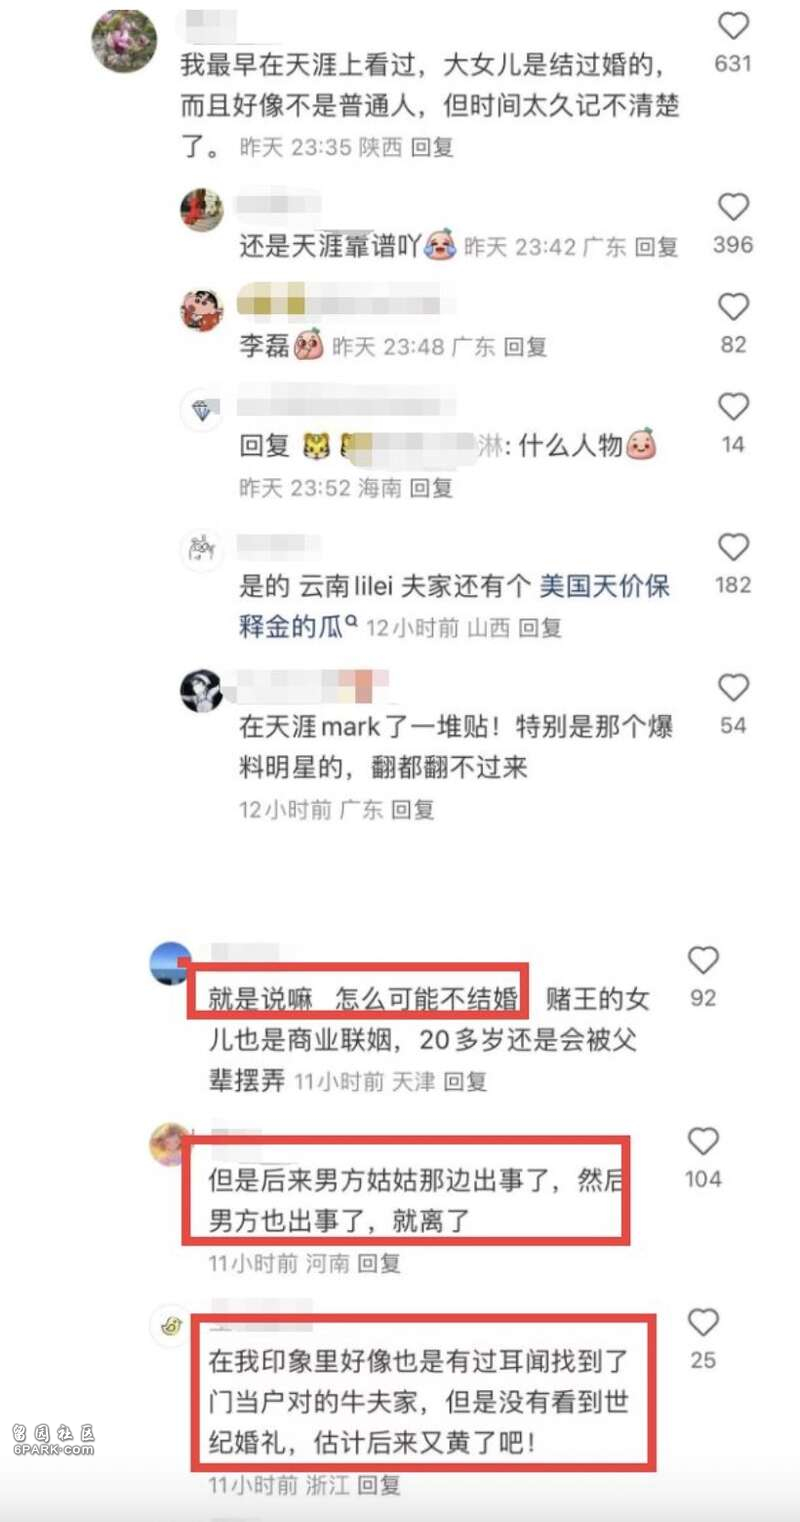The width and height of the screenshot is (800, 1522).
Task: Like the 李磊 reply with 82 likes
Action: tap(733, 307)
